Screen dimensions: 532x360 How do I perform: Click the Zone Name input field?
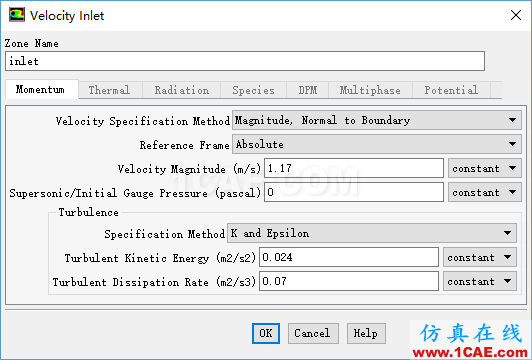coord(245,61)
